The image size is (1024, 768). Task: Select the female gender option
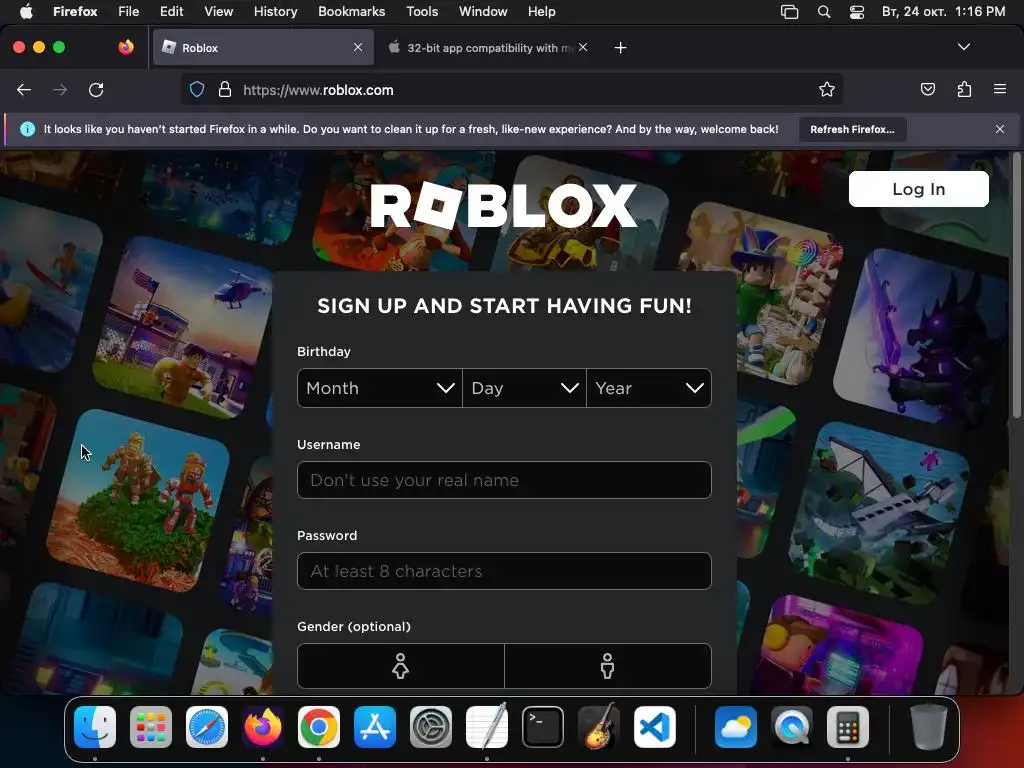(401, 666)
